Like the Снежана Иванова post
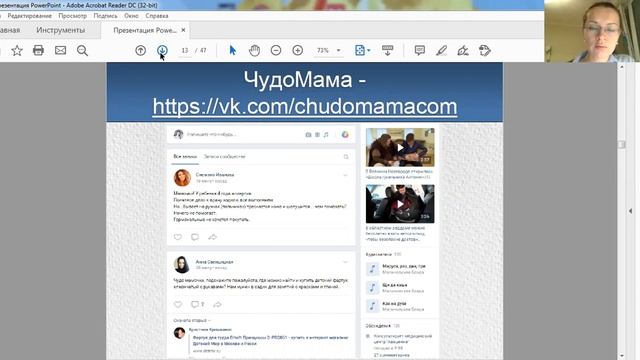Screen dimensions: 640x360 tap(178, 237)
